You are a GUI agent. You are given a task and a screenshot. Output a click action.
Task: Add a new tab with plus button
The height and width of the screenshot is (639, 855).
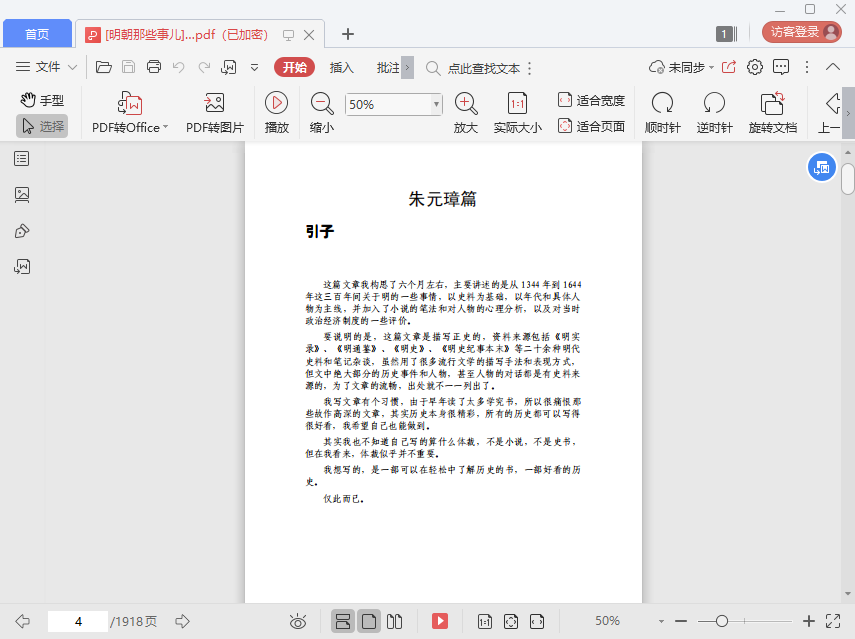pyautogui.click(x=347, y=34)
